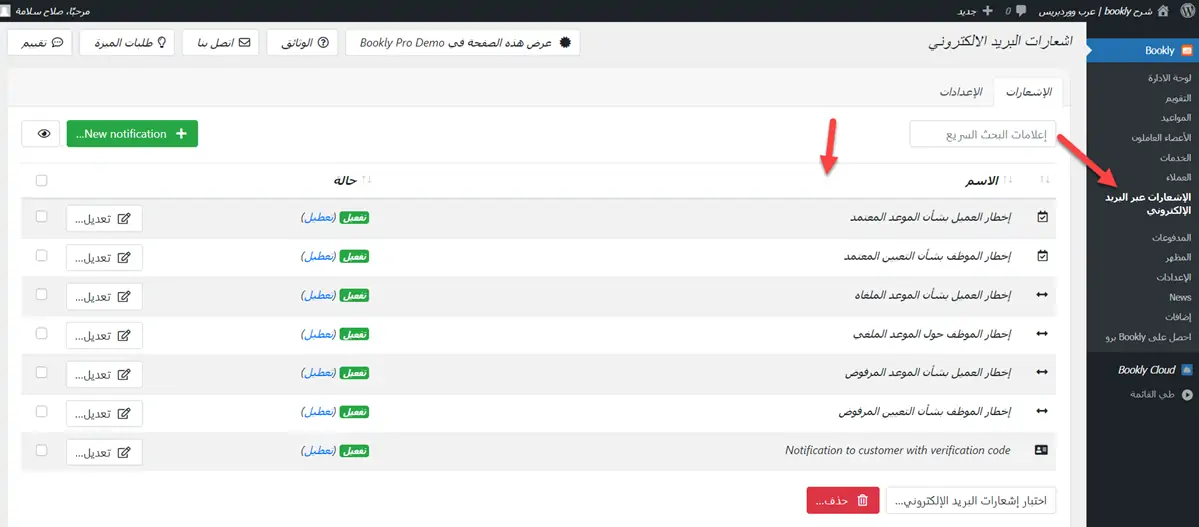Screen dimensions: 1199x527
Task: Edit إخطار العميل بشأن الموعد المرفوض
Action: tap(104, 374)
